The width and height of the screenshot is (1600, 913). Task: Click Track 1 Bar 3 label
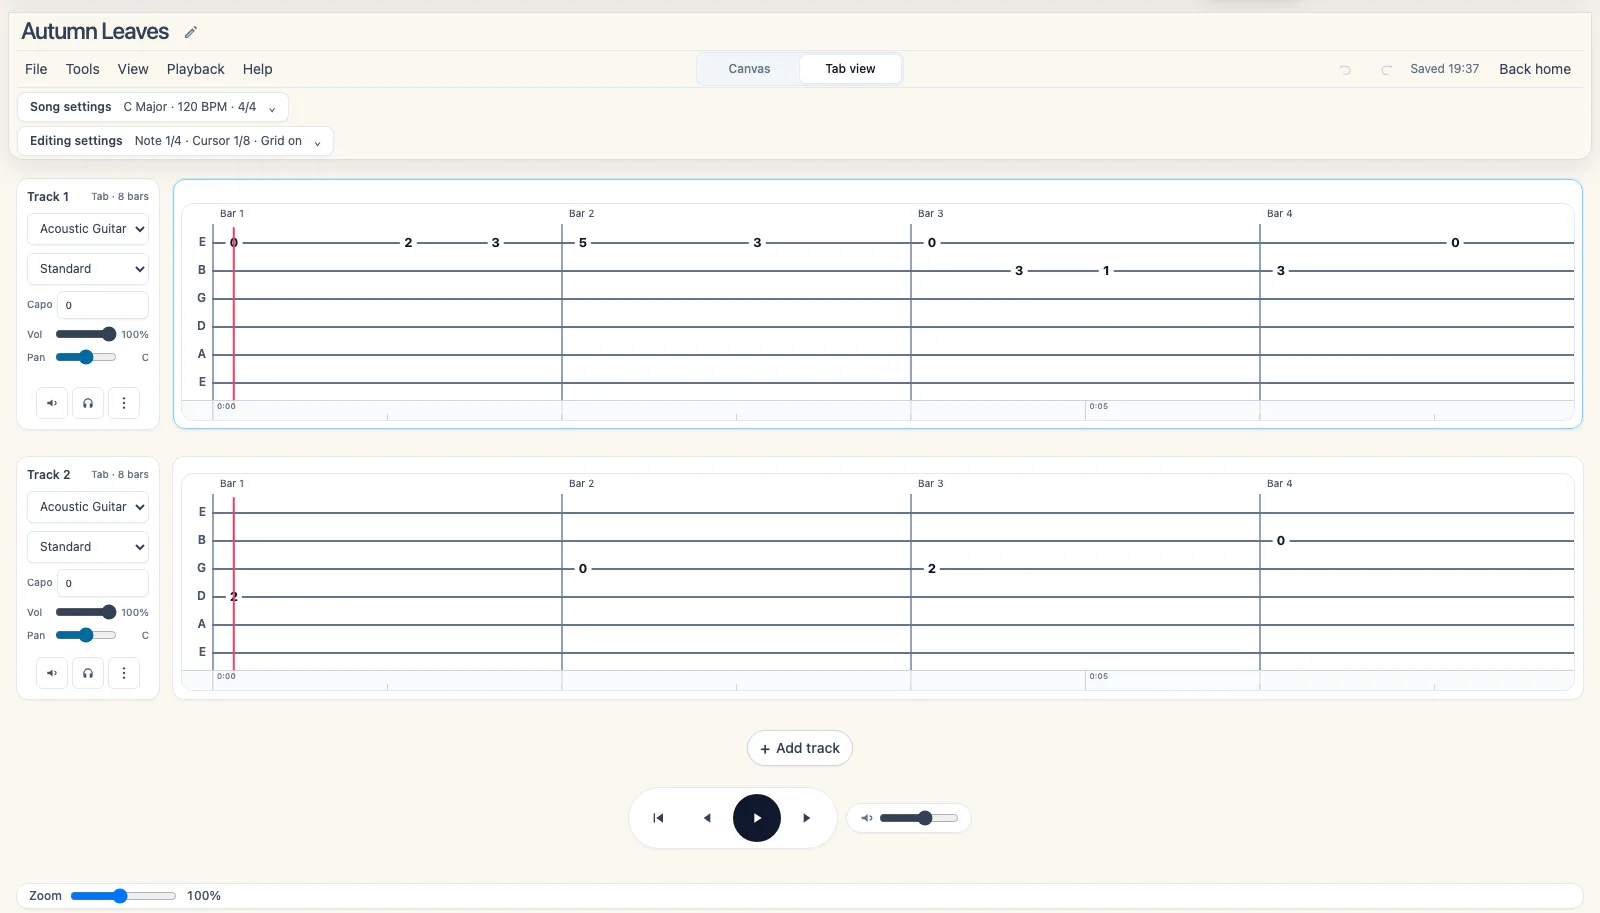coord(931,214)
